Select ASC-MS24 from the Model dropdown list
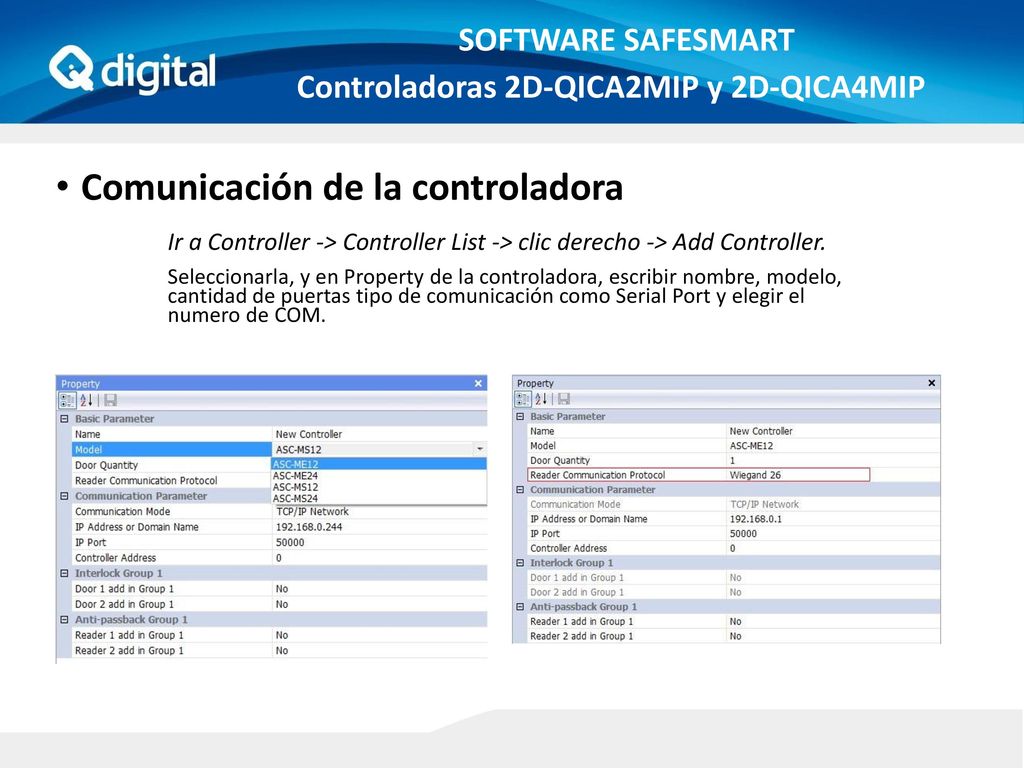The height and width of the screenshot is (768, 1024). click(x=379, y=498)
